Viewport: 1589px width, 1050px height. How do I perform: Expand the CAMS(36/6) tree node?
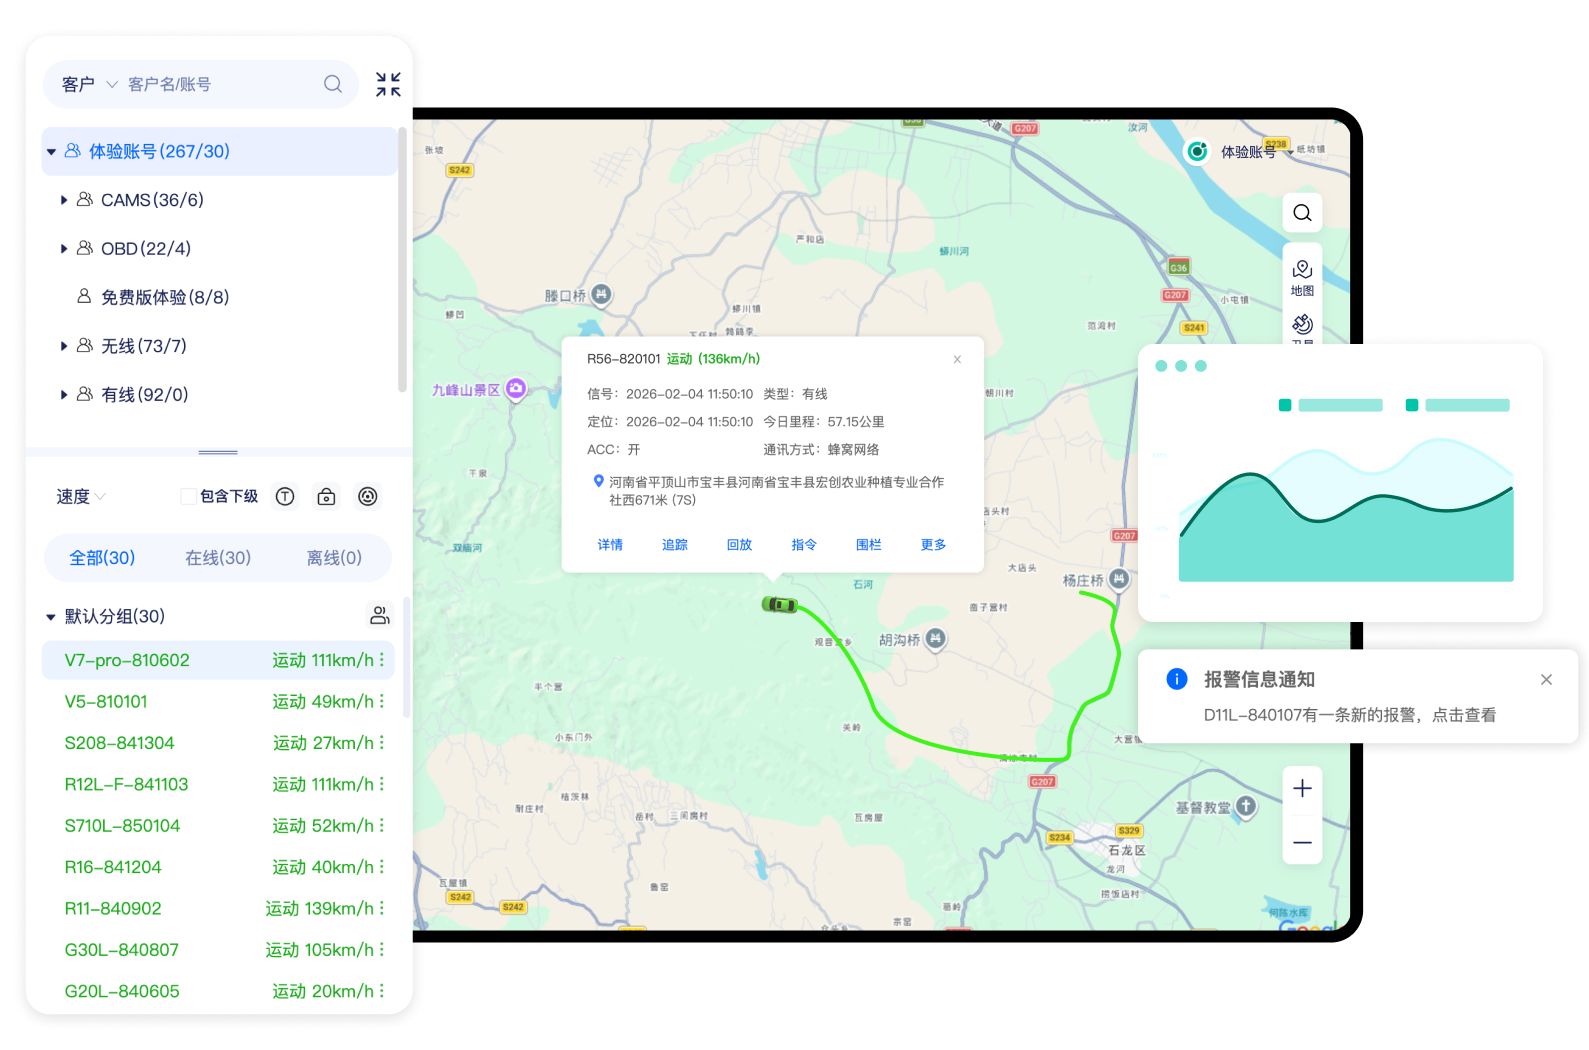(x=64, y=200)
